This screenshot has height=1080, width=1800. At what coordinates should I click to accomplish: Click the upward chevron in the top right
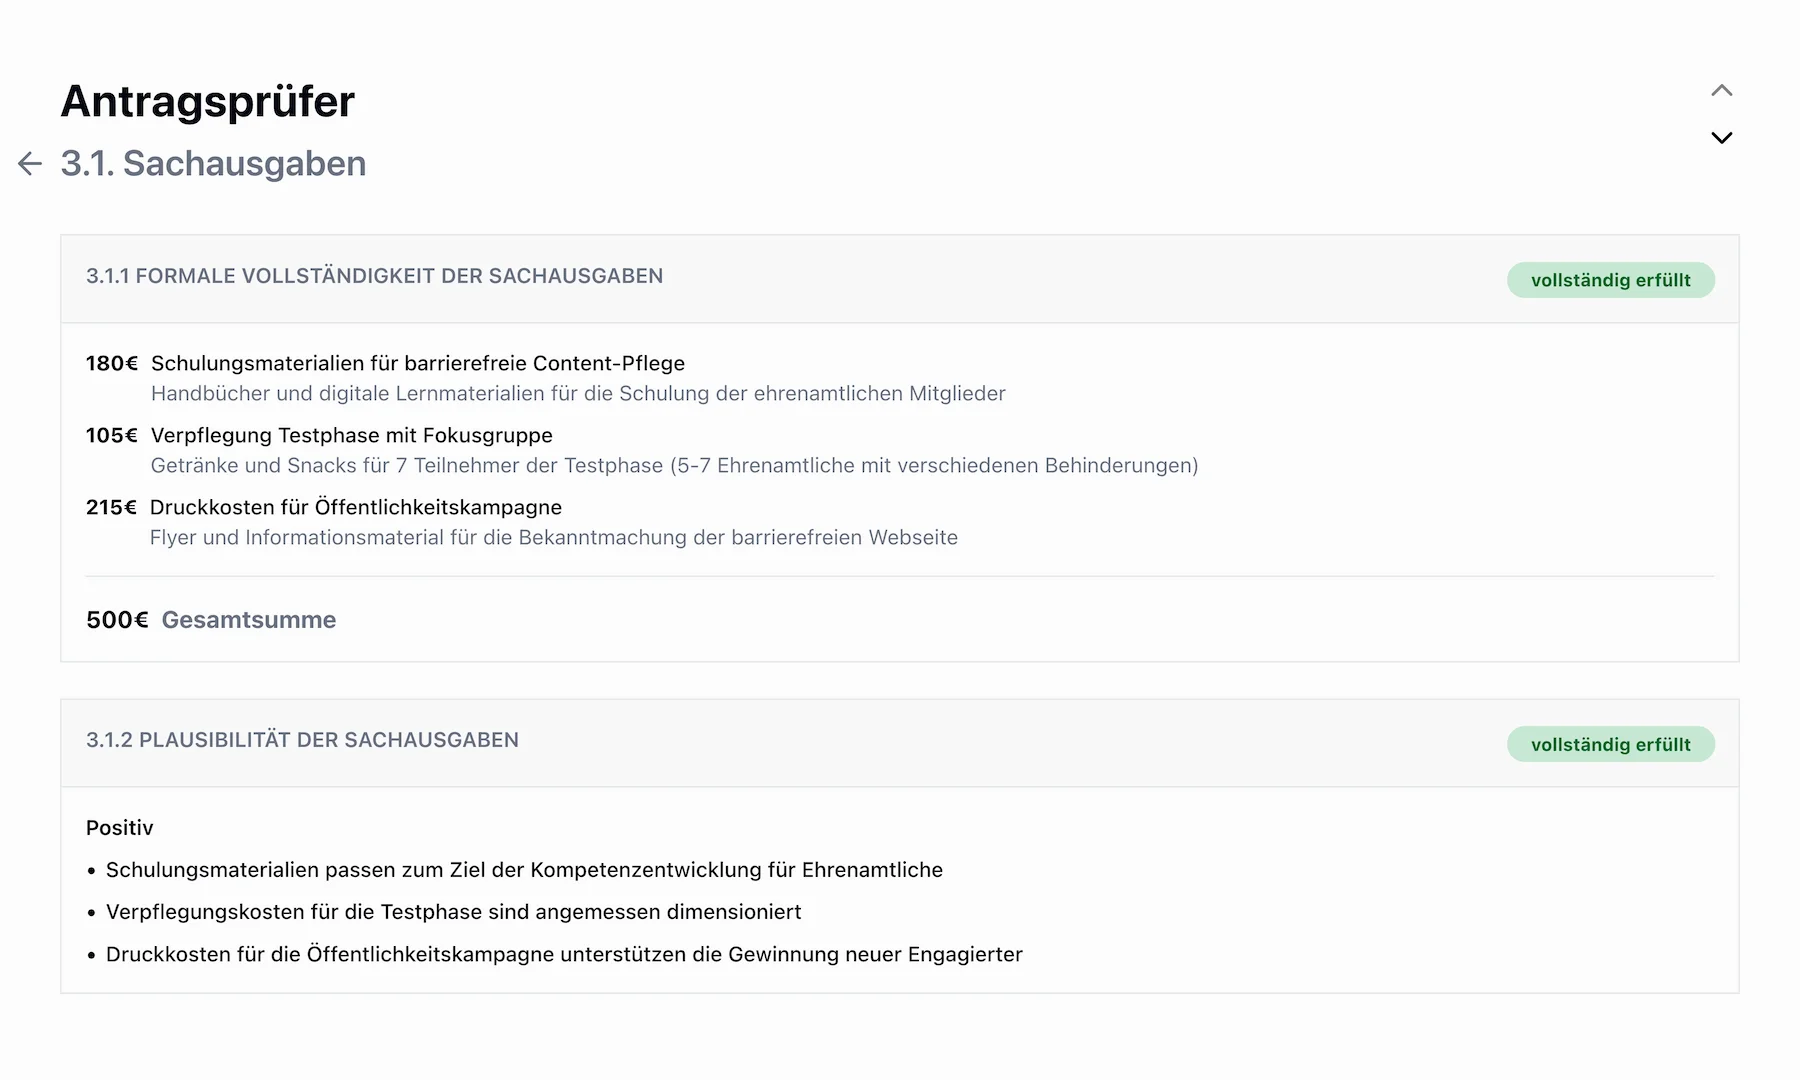1721,90
